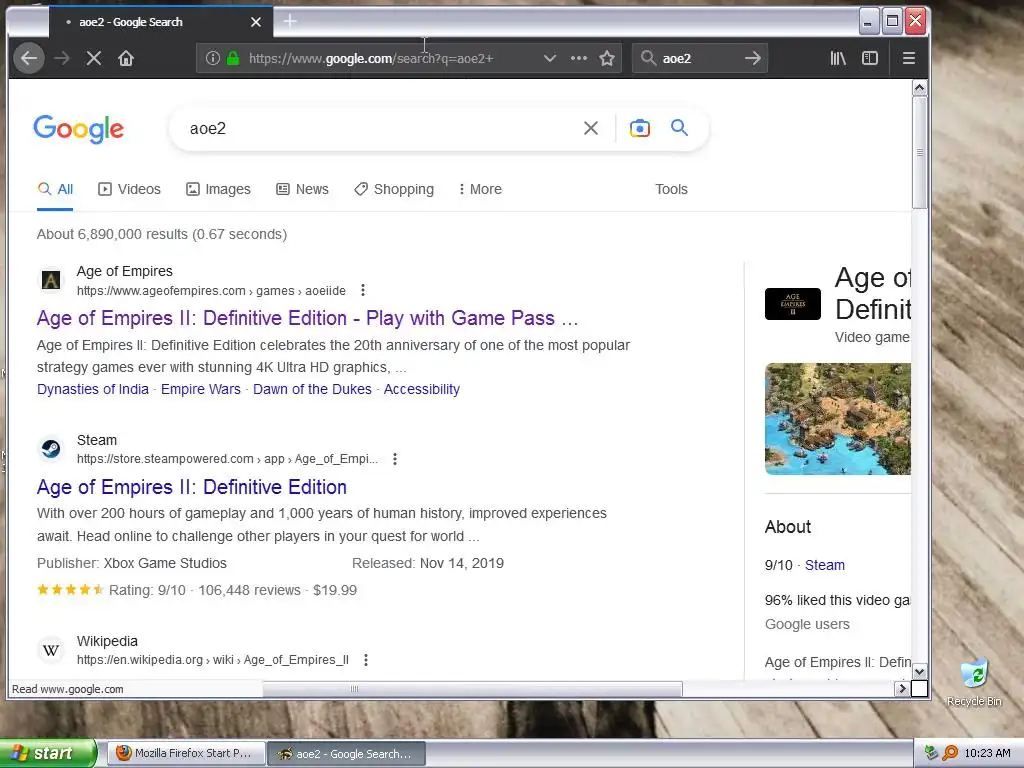The height and width of the screenshot is (768, 1024).
Task: Open the Firefox home page icon
Action: pos(126,58)
